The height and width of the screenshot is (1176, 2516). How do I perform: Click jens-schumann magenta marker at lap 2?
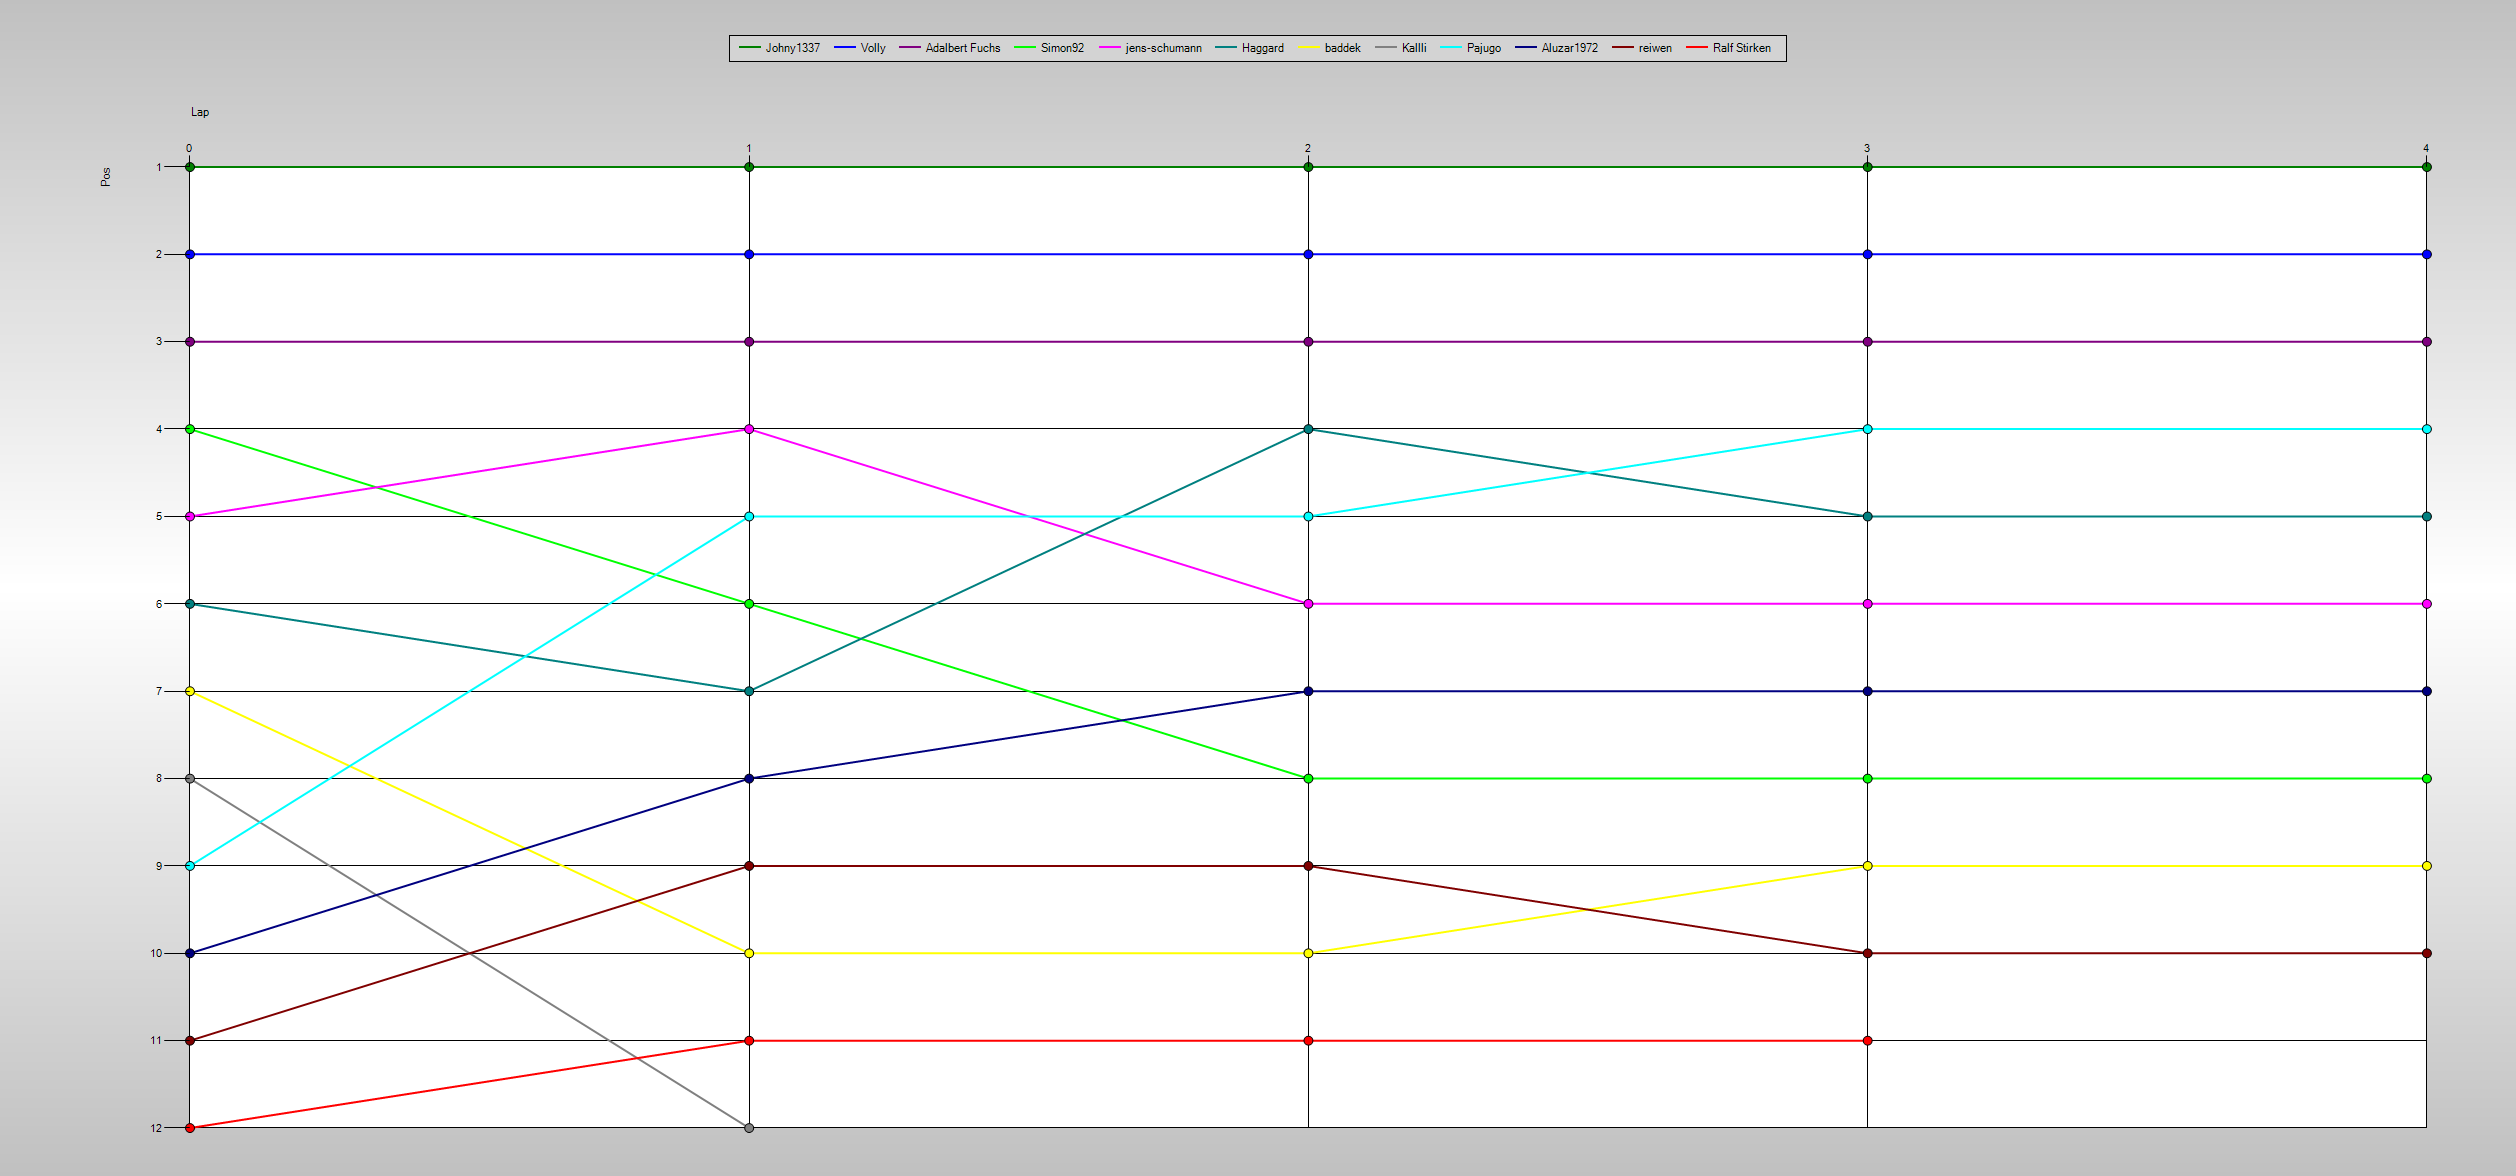click(x=1308, y=604)
